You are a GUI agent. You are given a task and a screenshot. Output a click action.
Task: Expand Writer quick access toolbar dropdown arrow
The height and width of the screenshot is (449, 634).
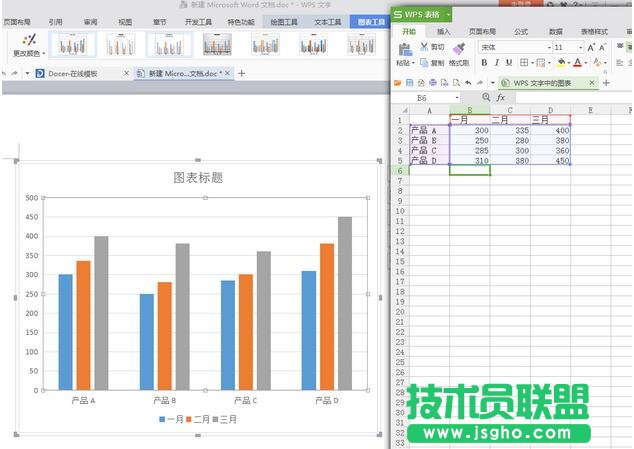pos(27,74)
